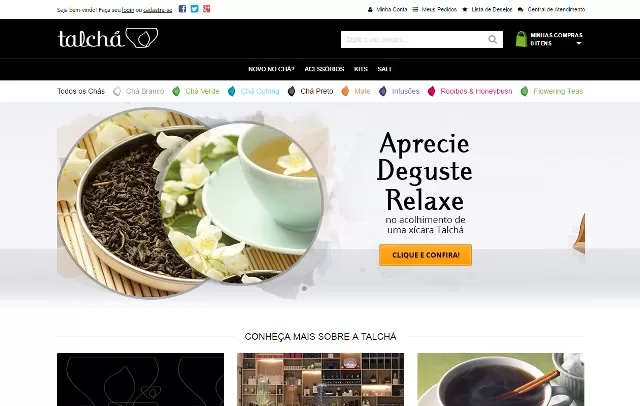Click the login link

tap(128, 10)
